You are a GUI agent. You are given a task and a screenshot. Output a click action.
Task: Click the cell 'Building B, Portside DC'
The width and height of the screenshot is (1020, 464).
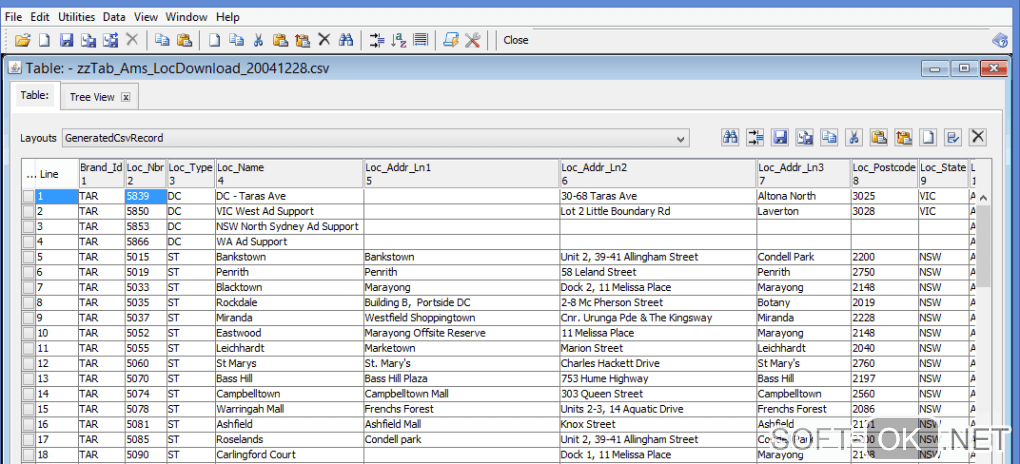[x=462, y=303]
